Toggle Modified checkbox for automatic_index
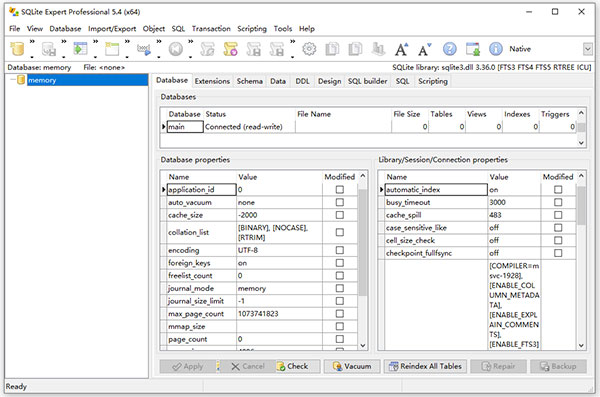600x397 pixels. [x=558, y=190]
